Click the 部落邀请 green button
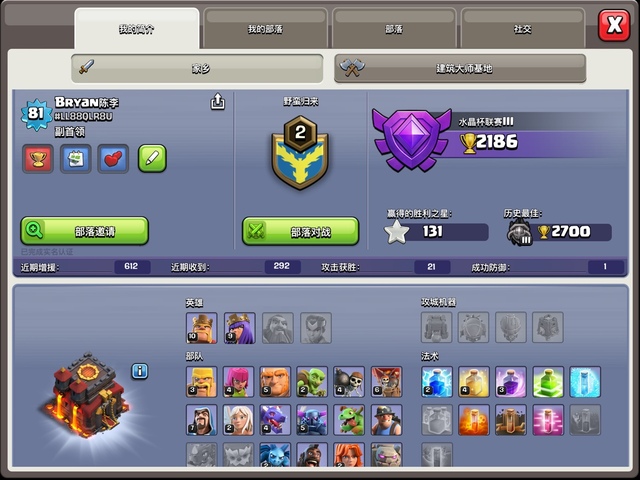The width and height of the screenshot is (640, 480). (84, 231)
